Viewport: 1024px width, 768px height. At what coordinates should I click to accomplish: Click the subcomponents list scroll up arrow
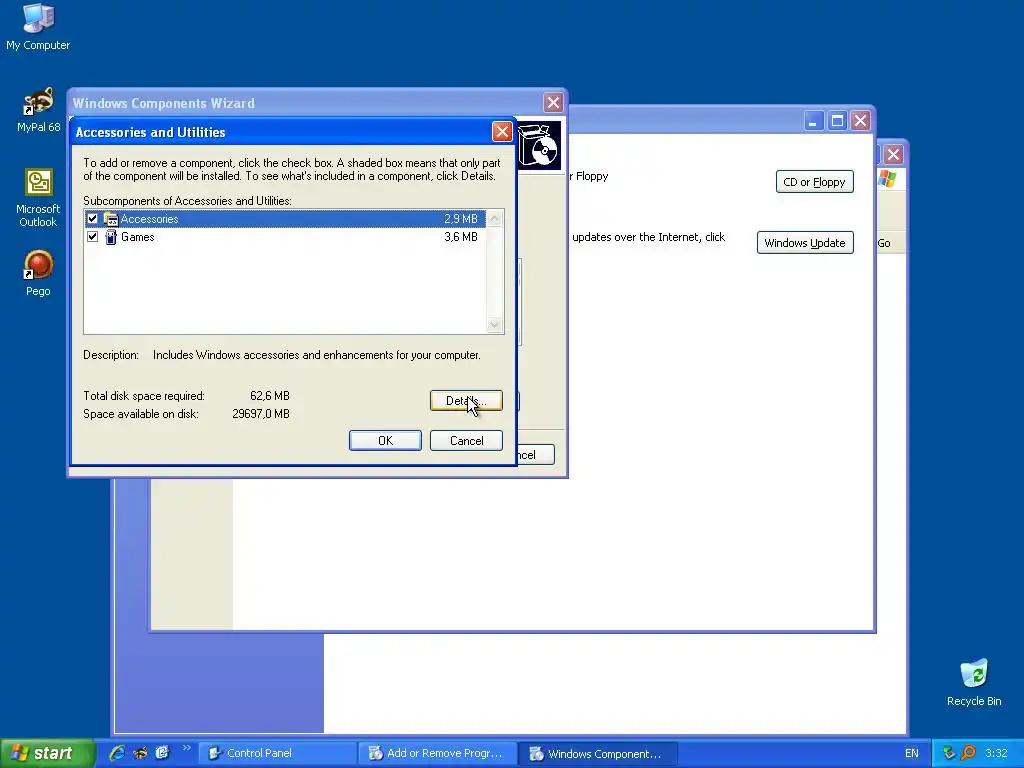(x=495, y=219)
